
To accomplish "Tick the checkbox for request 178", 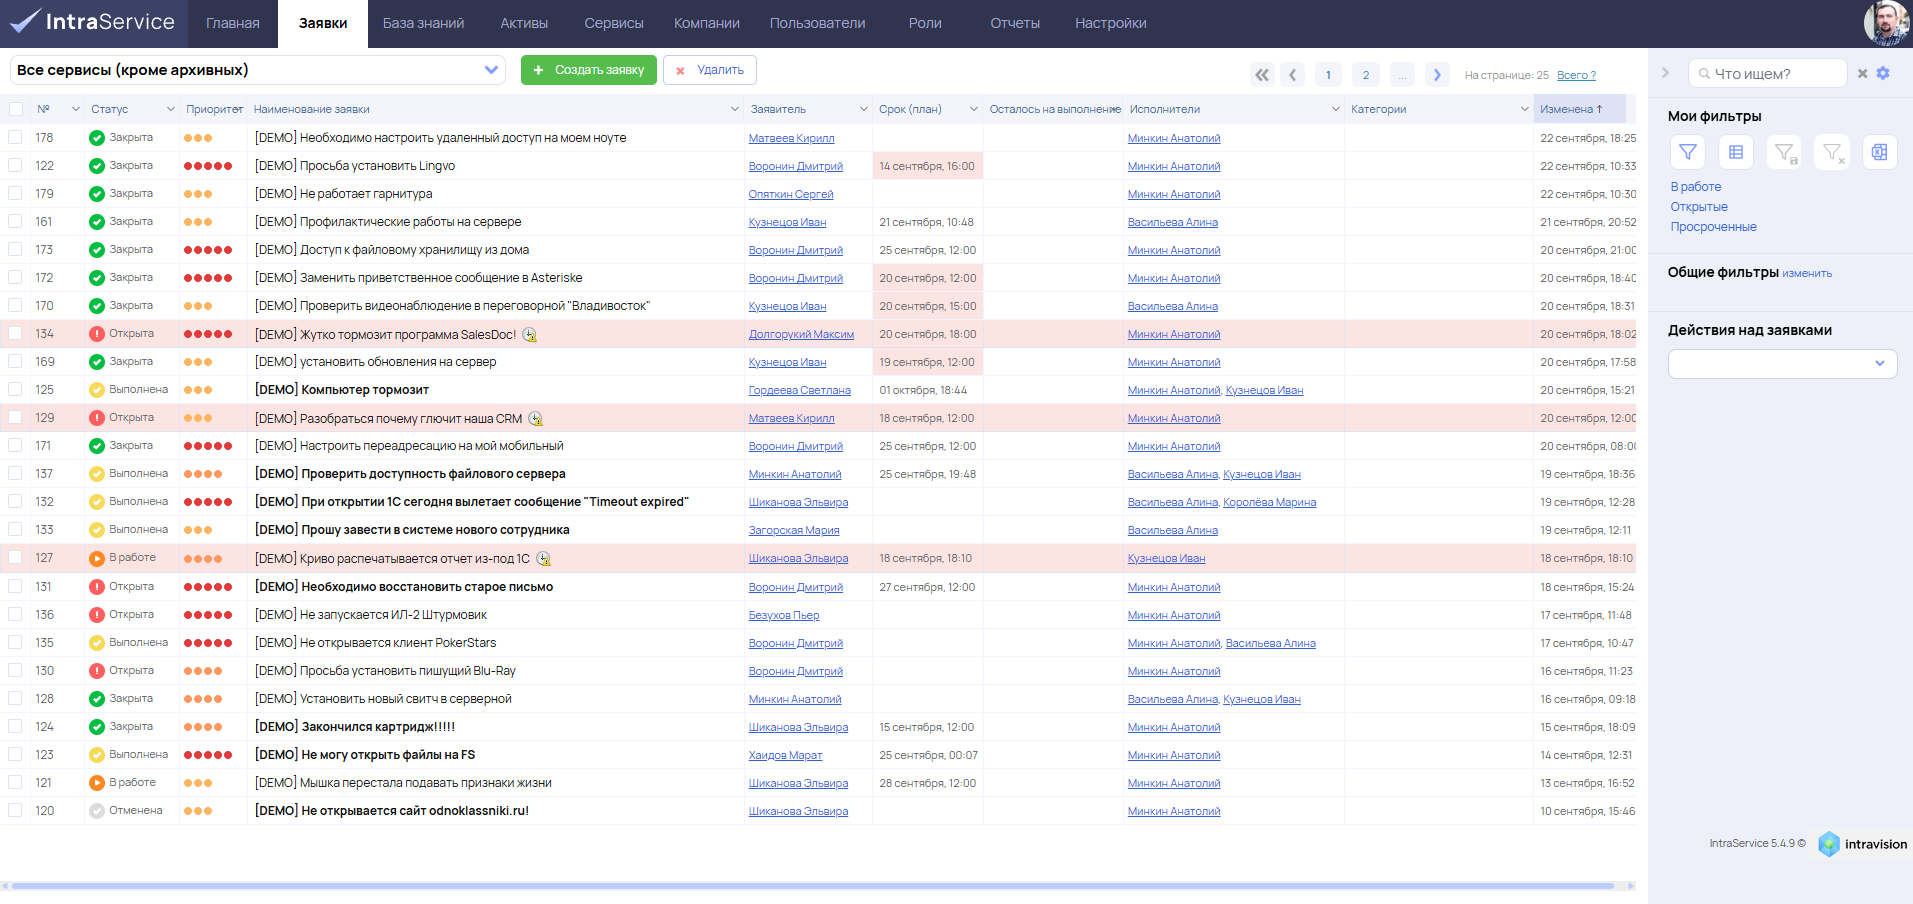I will [15, 138].
